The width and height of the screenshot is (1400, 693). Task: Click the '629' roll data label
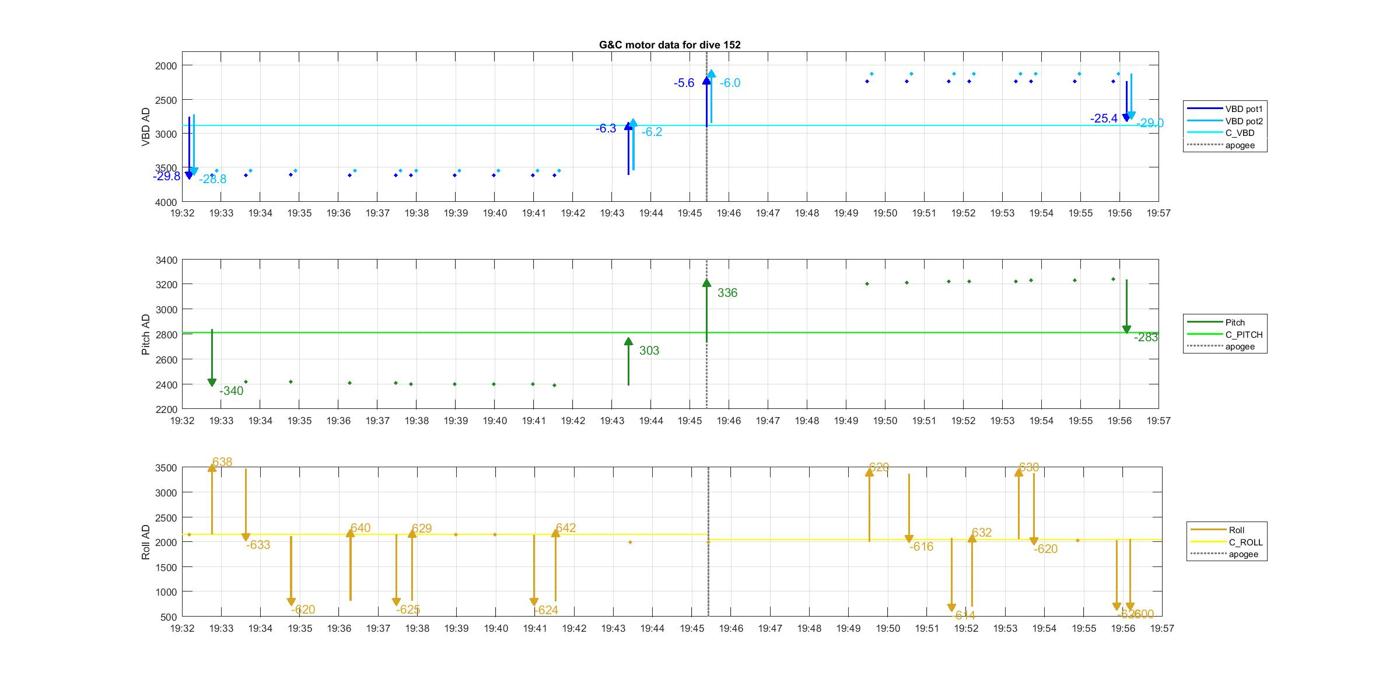pyautogui.click(x=422, y=529)
